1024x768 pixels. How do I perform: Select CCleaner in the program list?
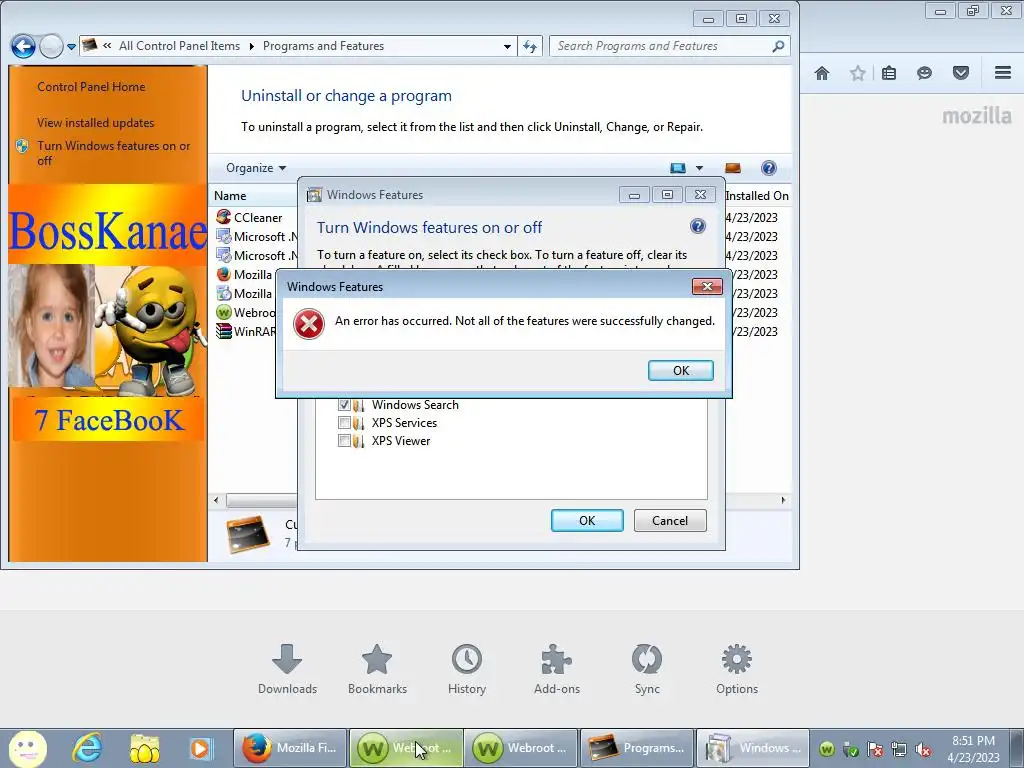click(x=257, y=217)
